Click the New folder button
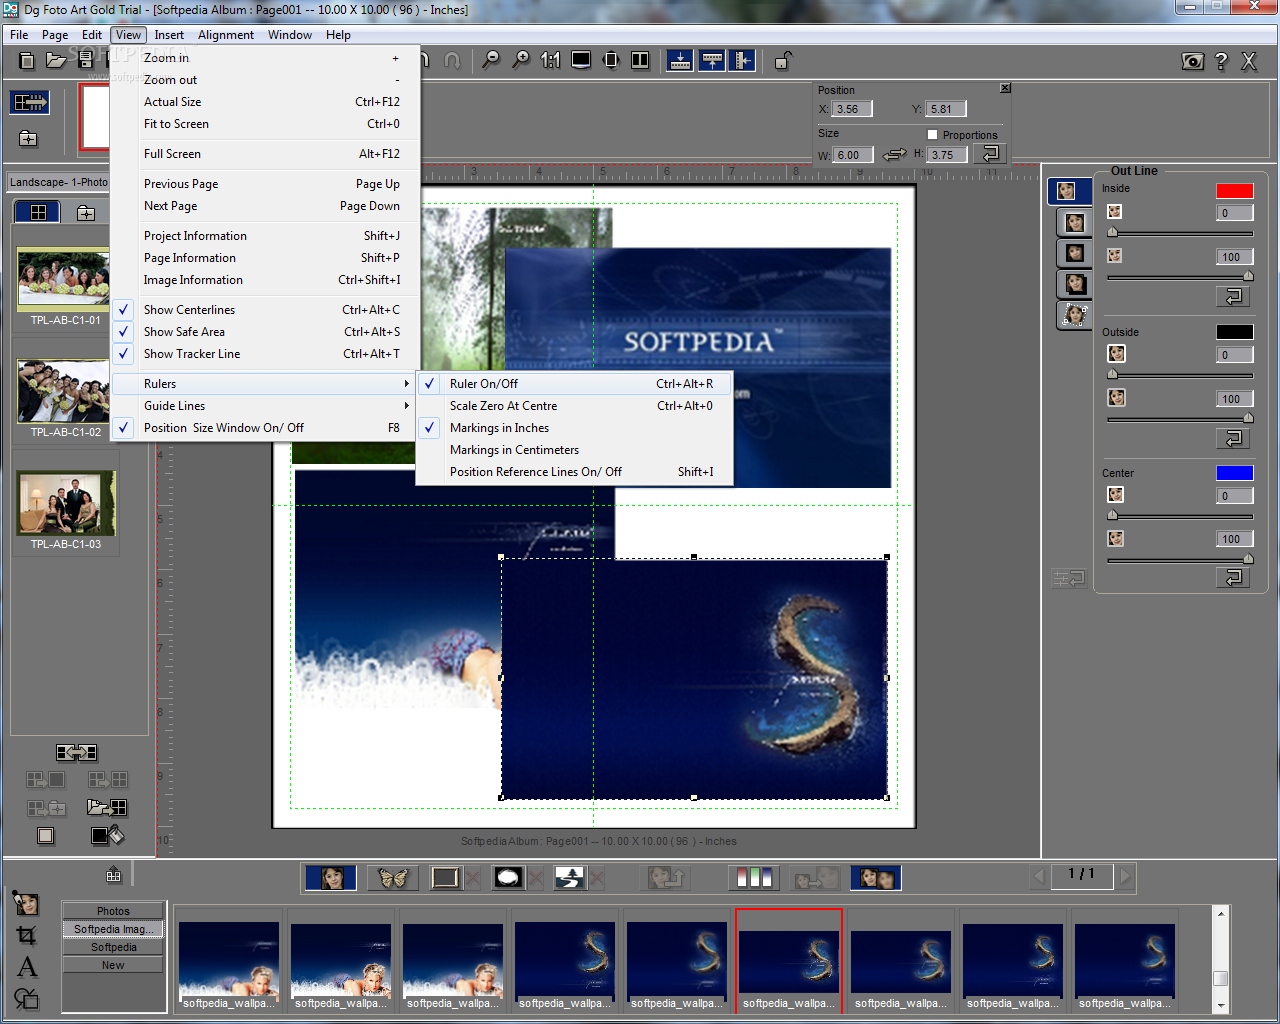The image size is (1280, 1024). pyautogui.click(x=113, y=965)
